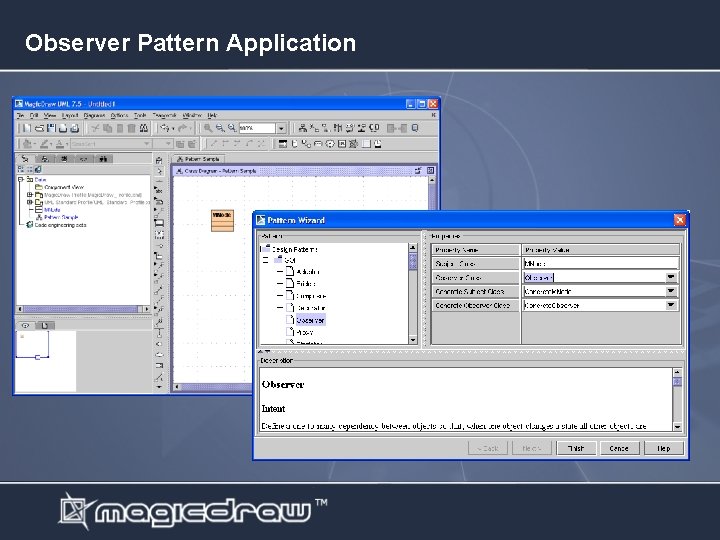Click the Observer Class value text field
Screen dimensions: 720x540
click(594, 277)
